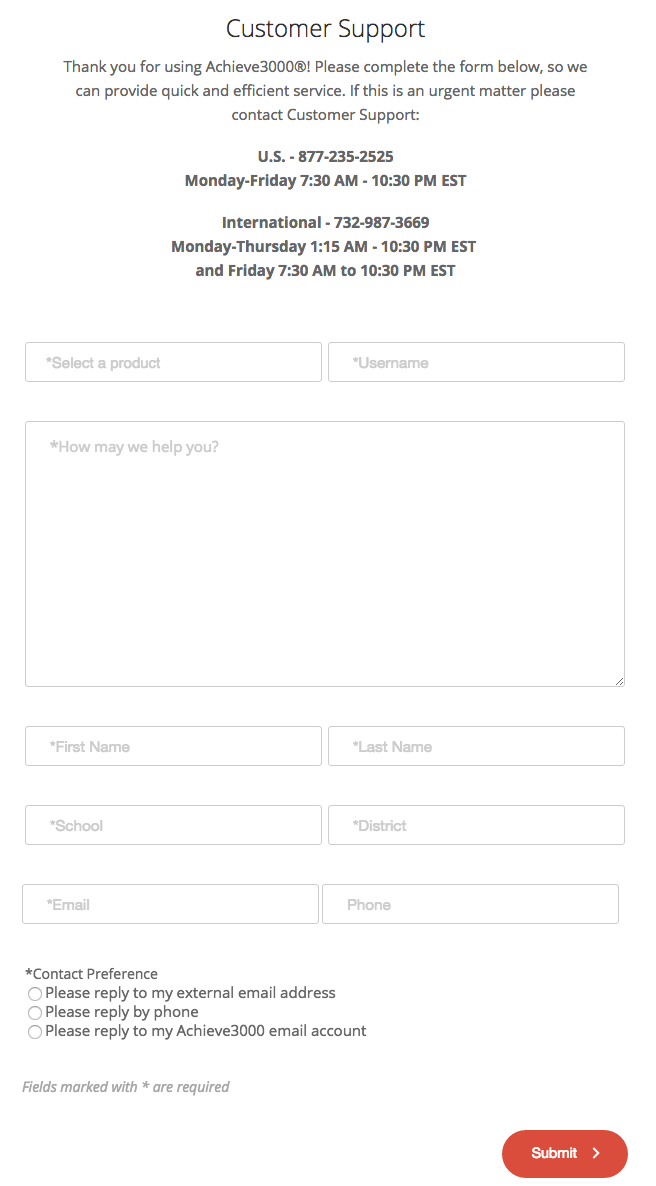The image size is (656, 1186).
Task: Click the chevron arrow icon on Submit
Action: click(597, 1153)
